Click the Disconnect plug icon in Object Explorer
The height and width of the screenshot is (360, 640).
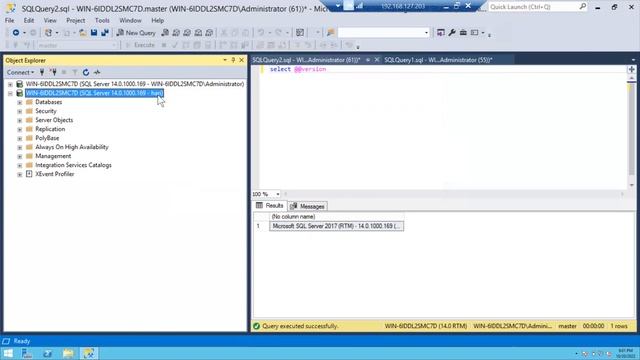point(53,72)
